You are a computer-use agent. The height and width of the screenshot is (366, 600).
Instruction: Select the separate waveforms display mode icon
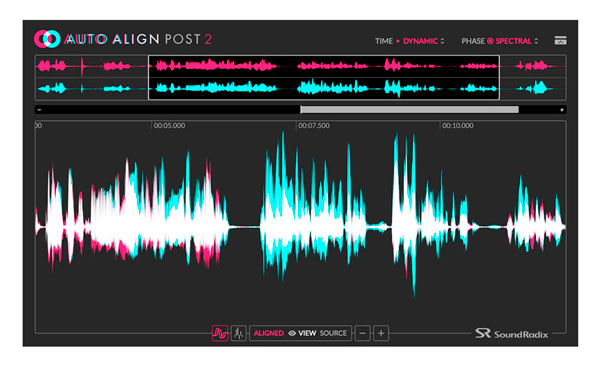pyautogui.click(x=239, y=333)
